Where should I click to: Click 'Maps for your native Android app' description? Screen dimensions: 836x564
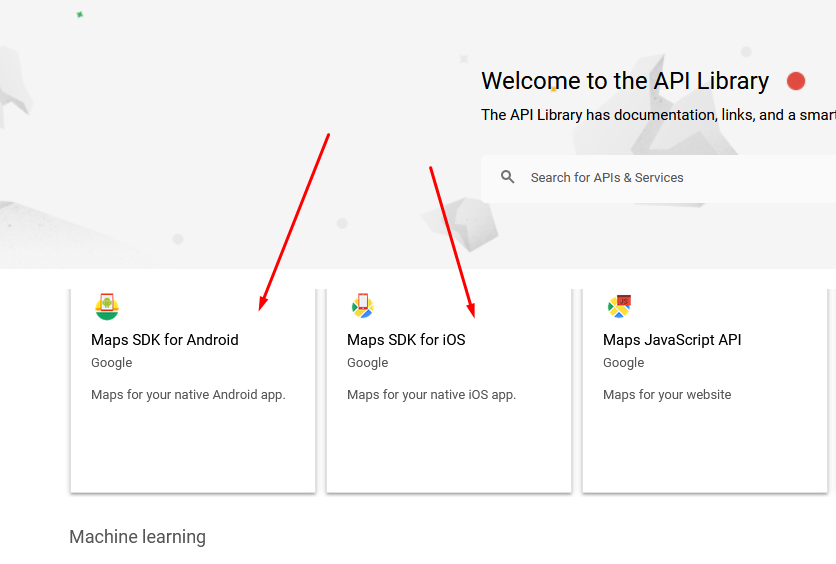click(x=188, y=394)
